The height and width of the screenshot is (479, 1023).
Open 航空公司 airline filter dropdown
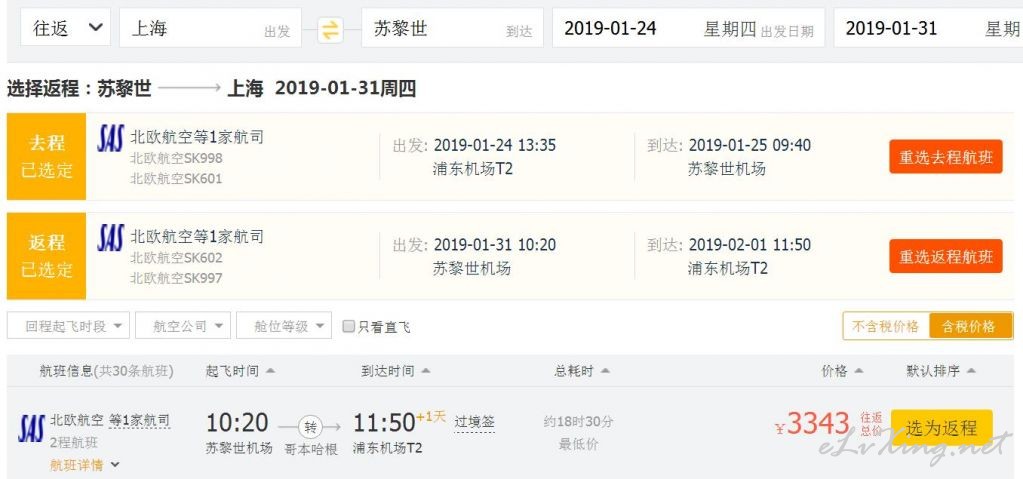[183, 326]
